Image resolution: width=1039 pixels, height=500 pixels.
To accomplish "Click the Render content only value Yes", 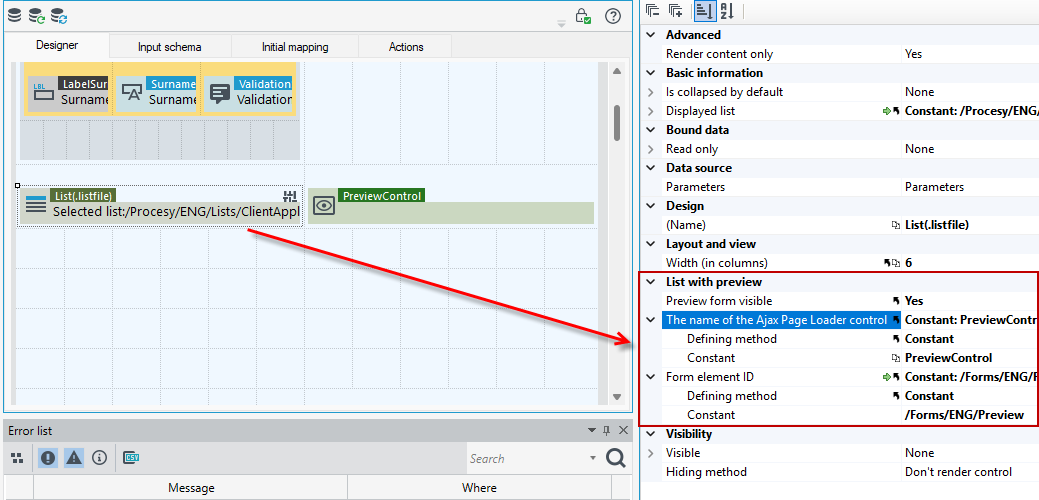I will (x=913, y=54).
